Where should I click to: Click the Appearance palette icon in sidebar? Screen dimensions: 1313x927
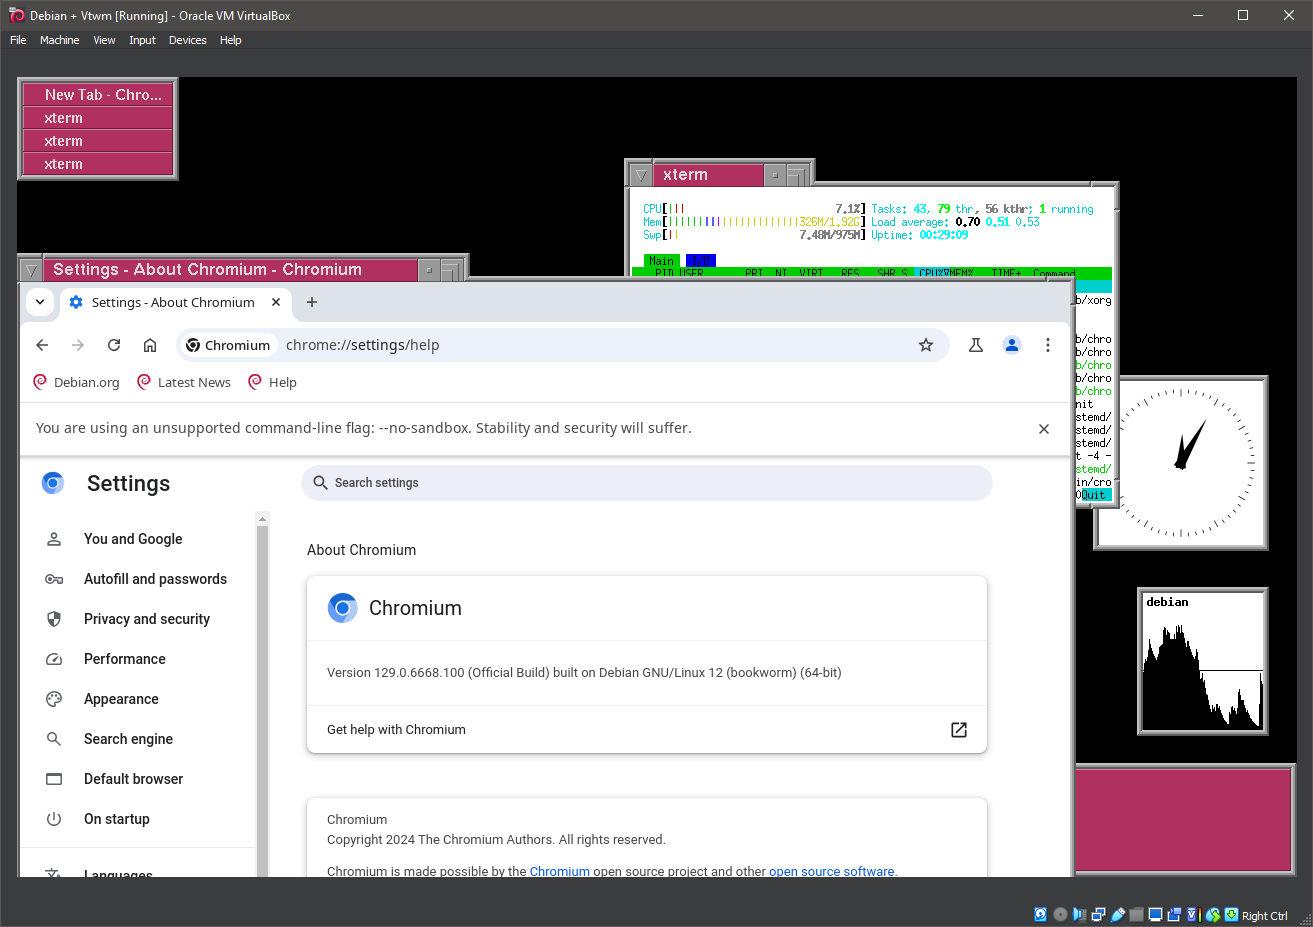[53, 699]
